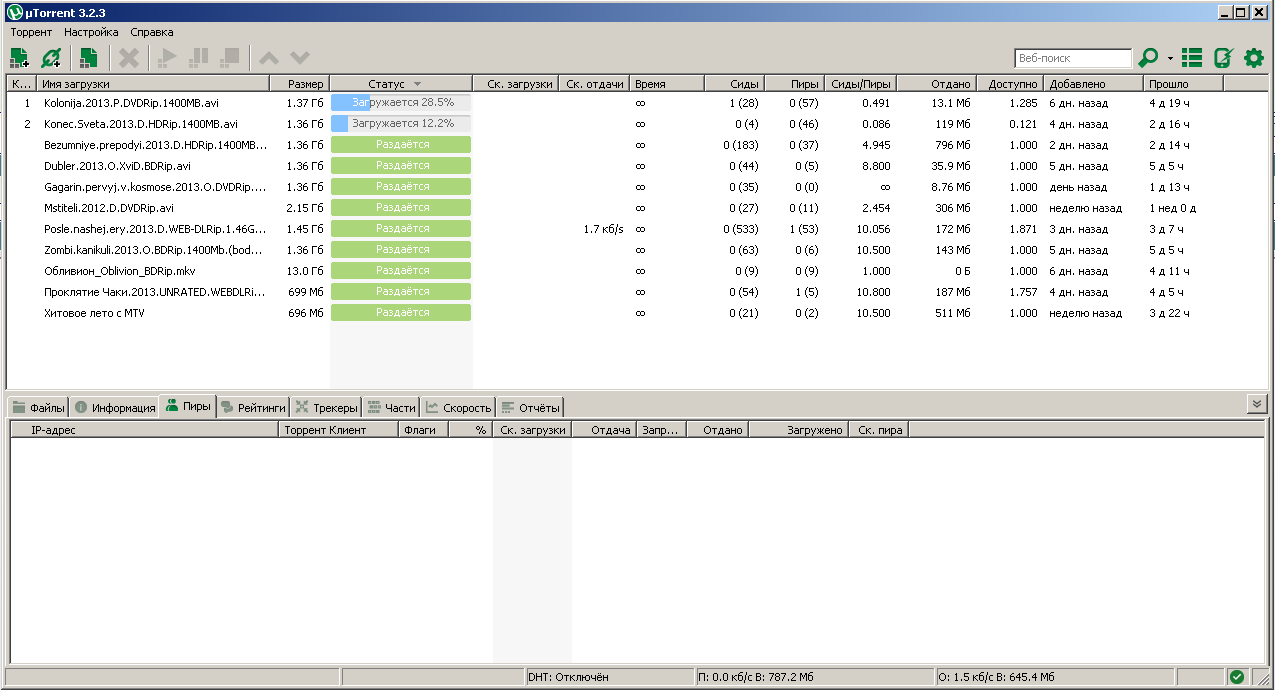
Task: Select torrent Обливион_Oblivion_BDRip.mkv
Action: [119, 270]
